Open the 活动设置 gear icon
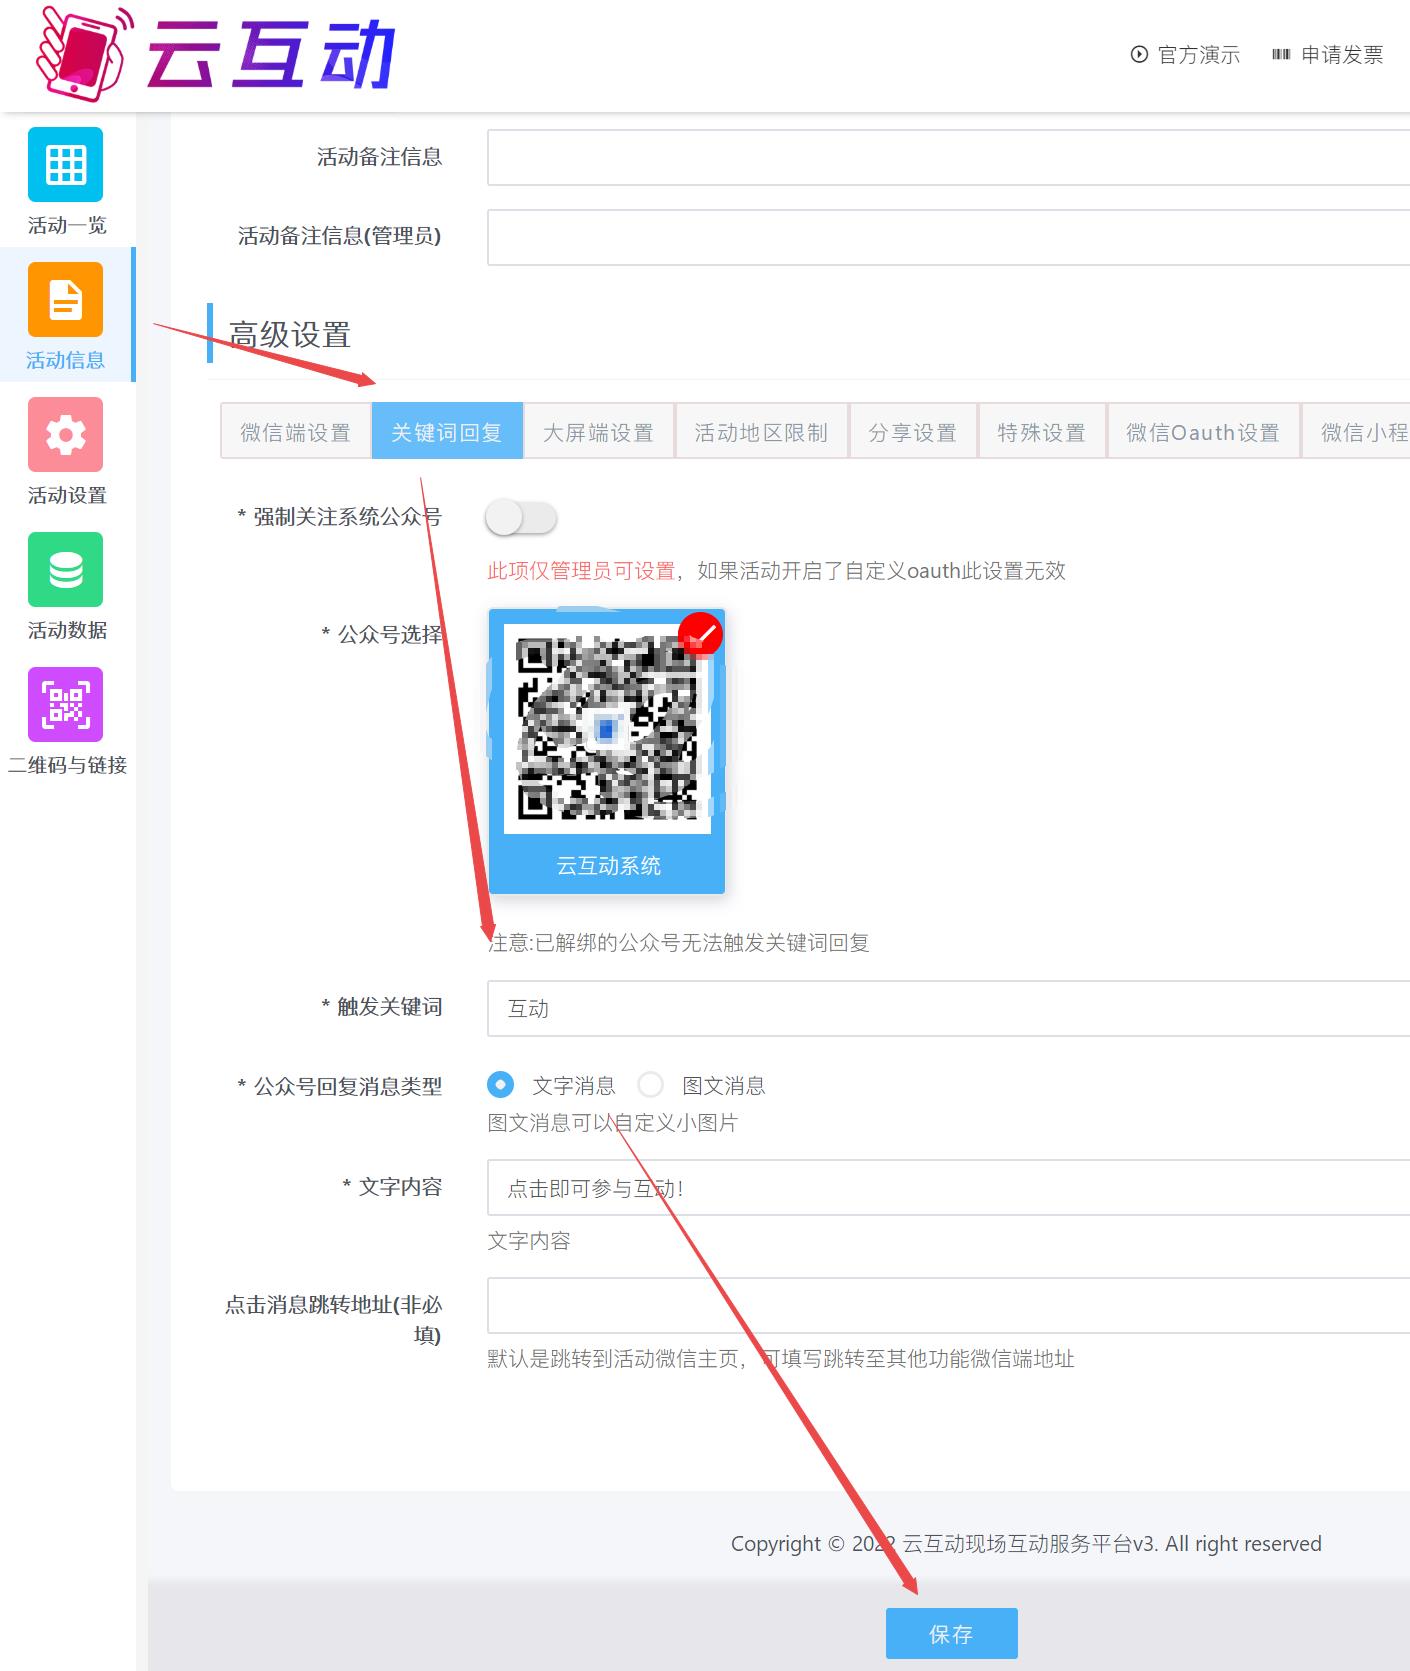The height and width of the screenshot is (1671, 1410). [x=65, y=434]
